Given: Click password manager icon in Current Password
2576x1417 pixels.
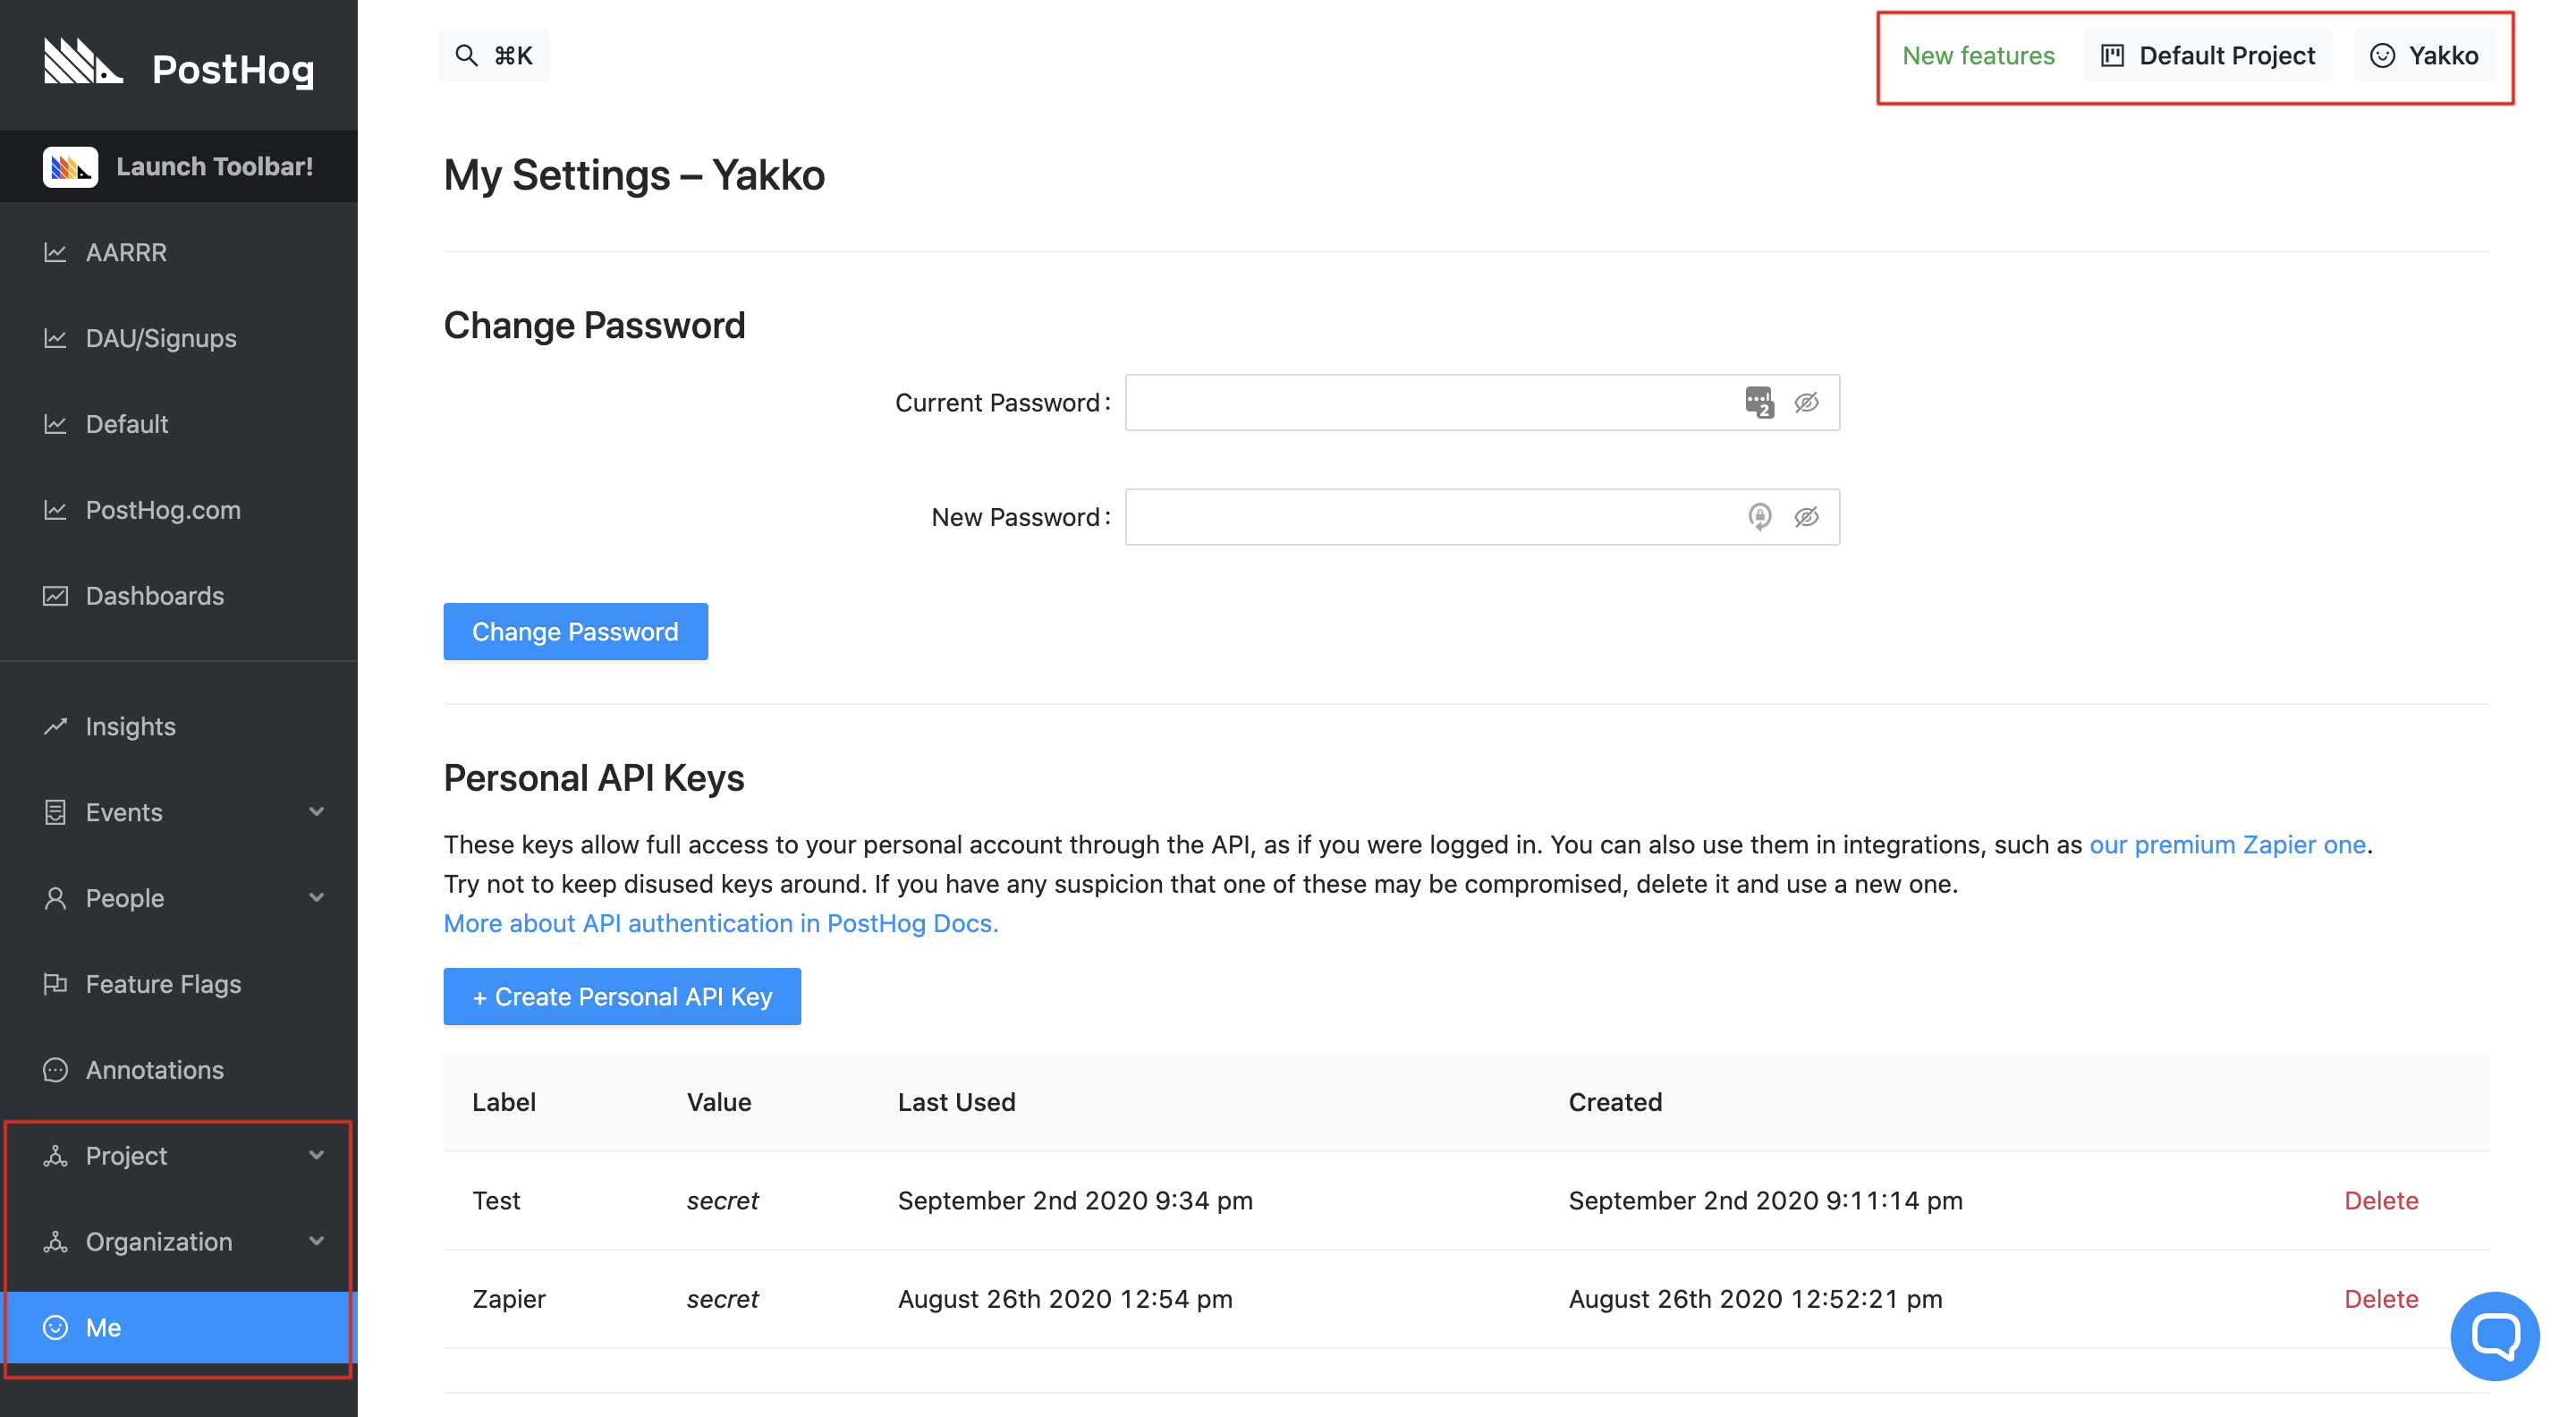Looking at the screenshot, I should (x=1759, y=402).
